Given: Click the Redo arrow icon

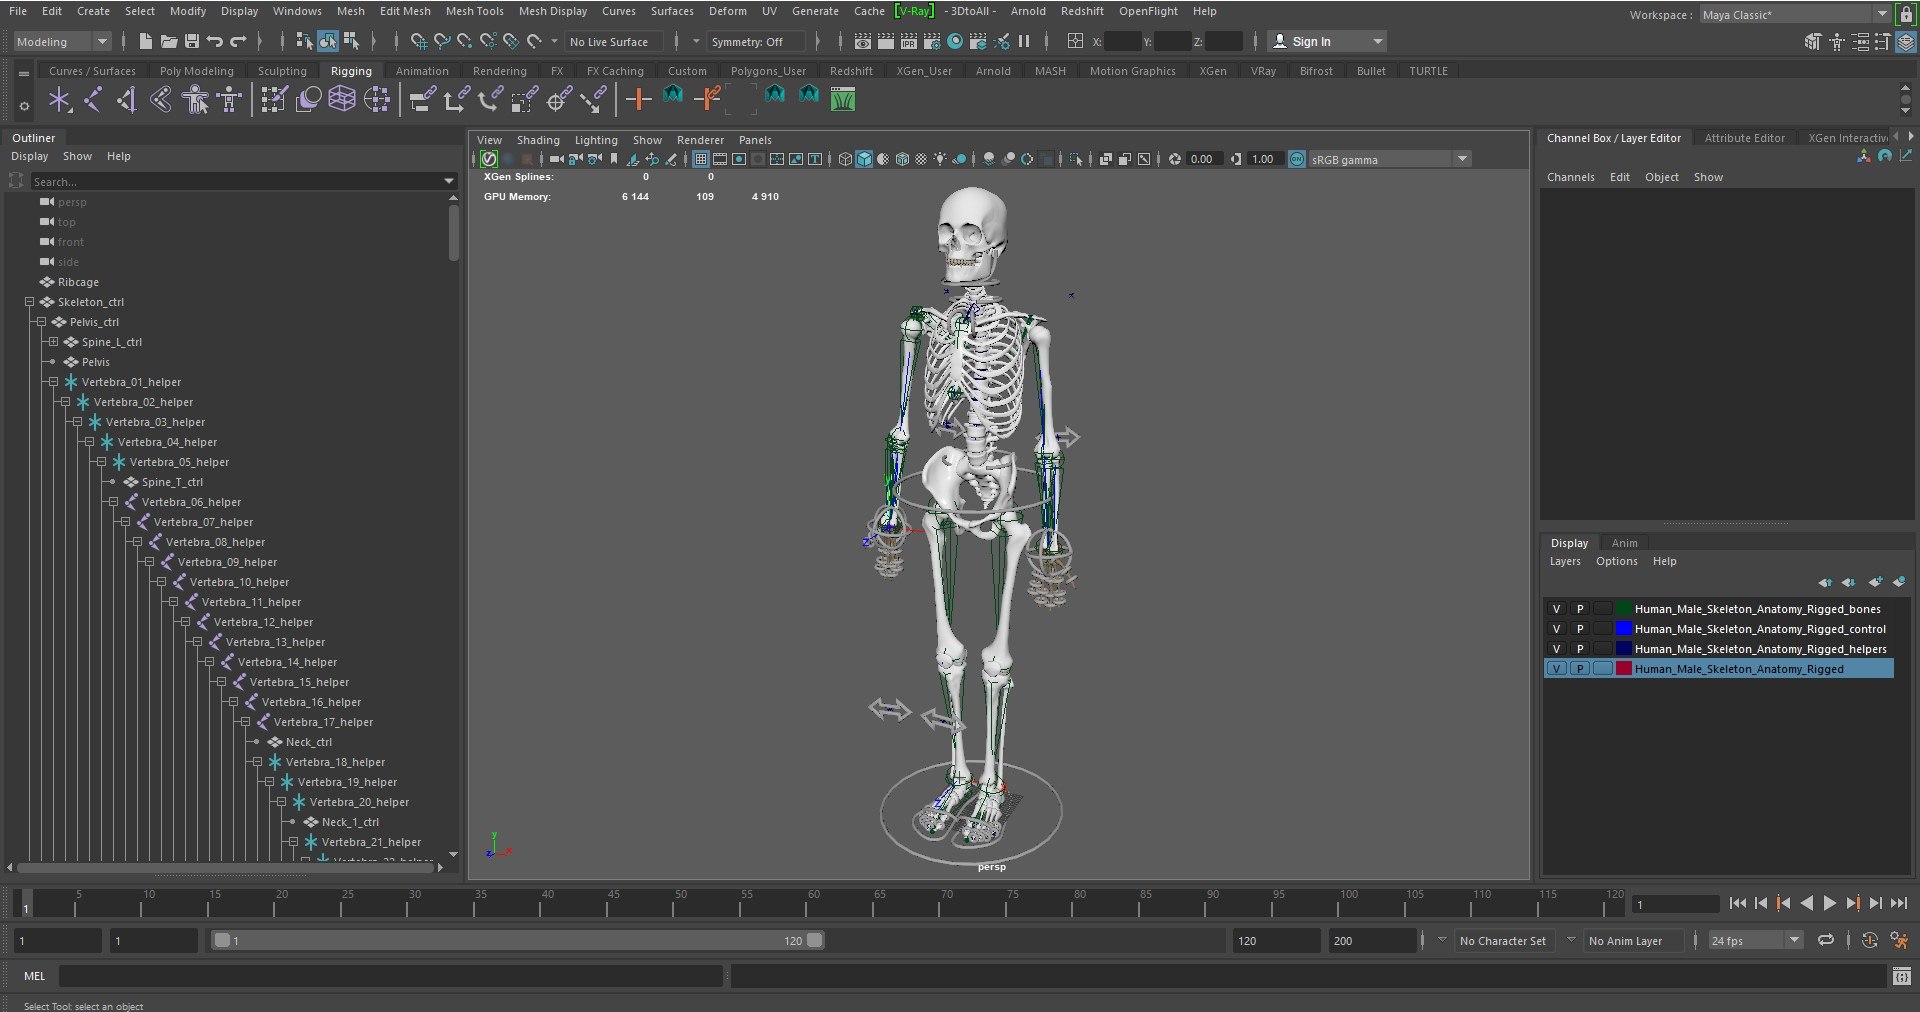Looking at the screenshot, I should tap(238, 41).
